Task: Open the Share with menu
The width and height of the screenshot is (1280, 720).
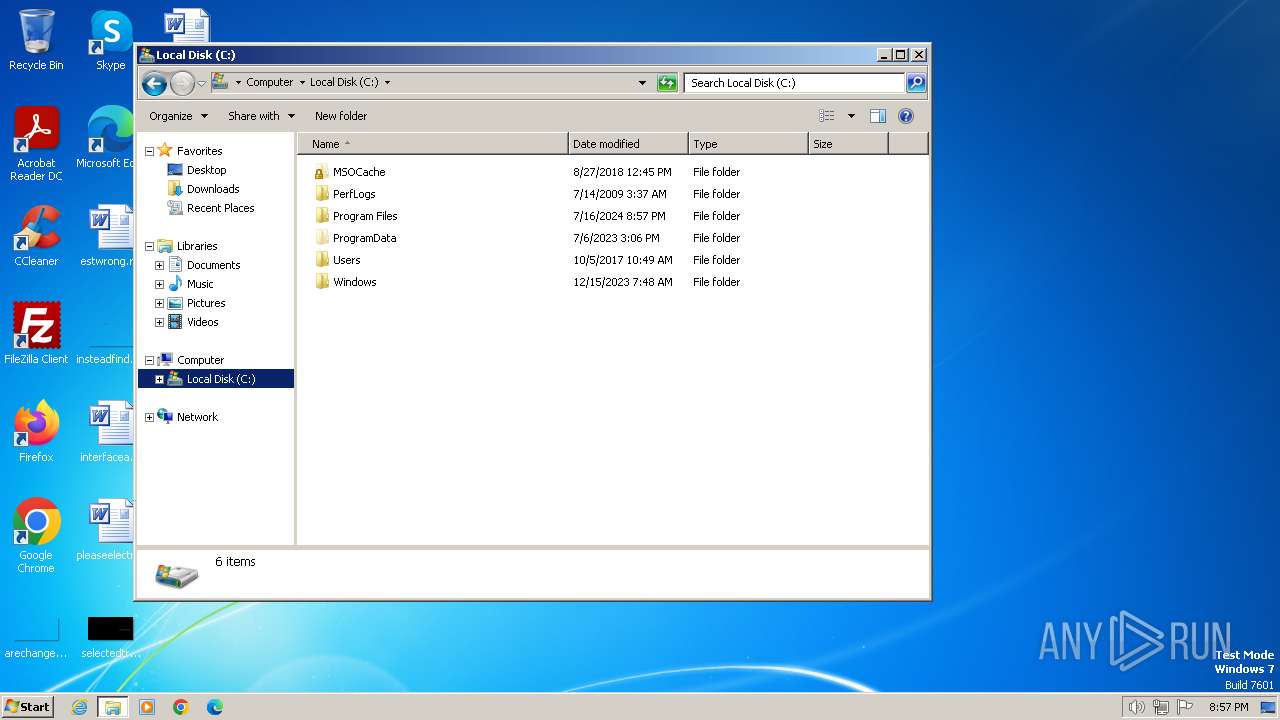Action: click(x=261, y=116)
